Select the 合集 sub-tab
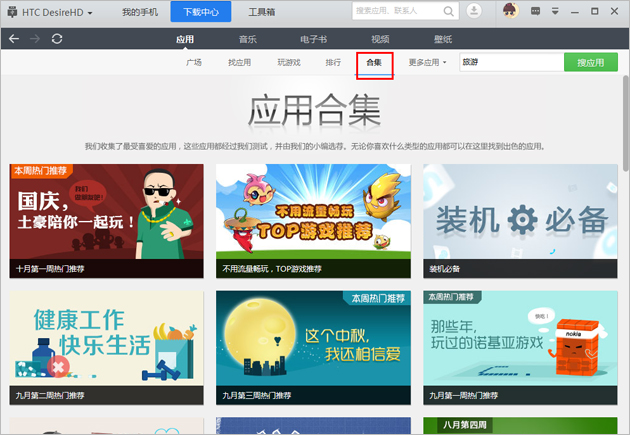Viewport: 630px width, 435px height. 374,62
